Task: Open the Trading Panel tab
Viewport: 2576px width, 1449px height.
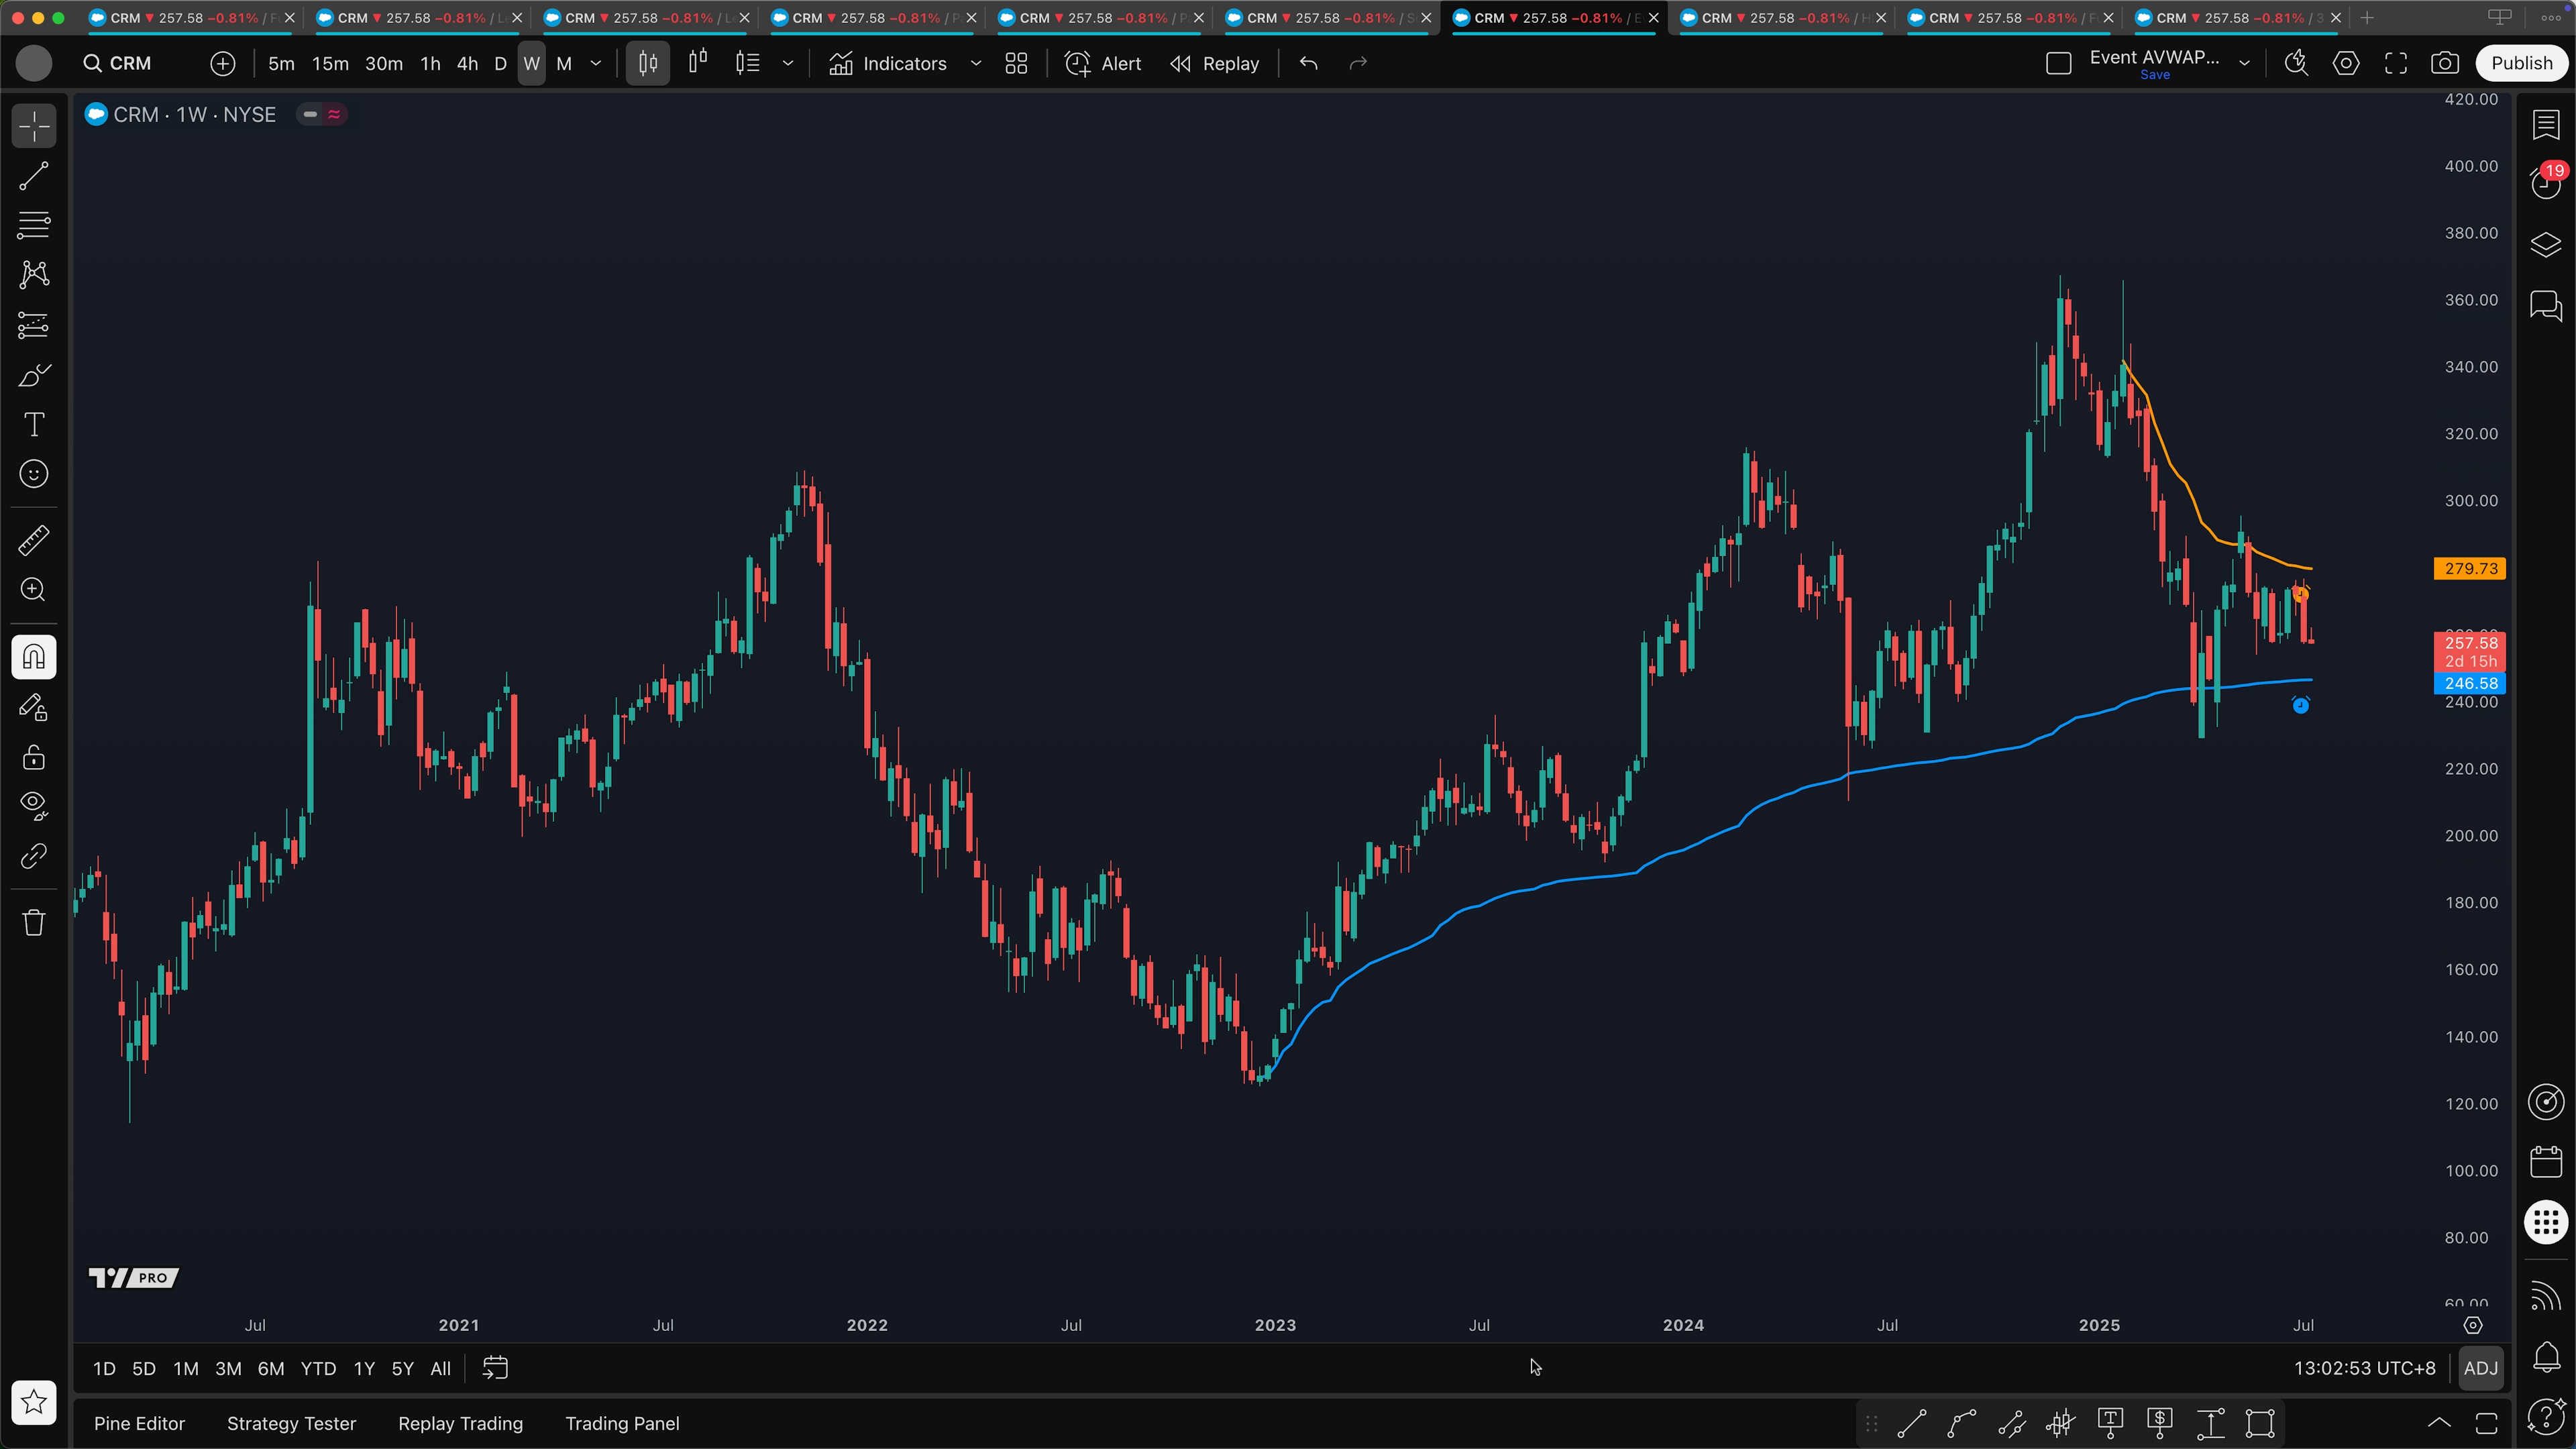Action: click(x=622, y=1424)
